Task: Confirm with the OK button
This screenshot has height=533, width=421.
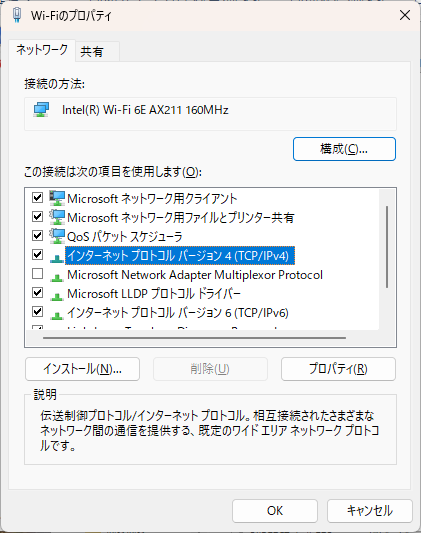Action: tap(275, 511)
